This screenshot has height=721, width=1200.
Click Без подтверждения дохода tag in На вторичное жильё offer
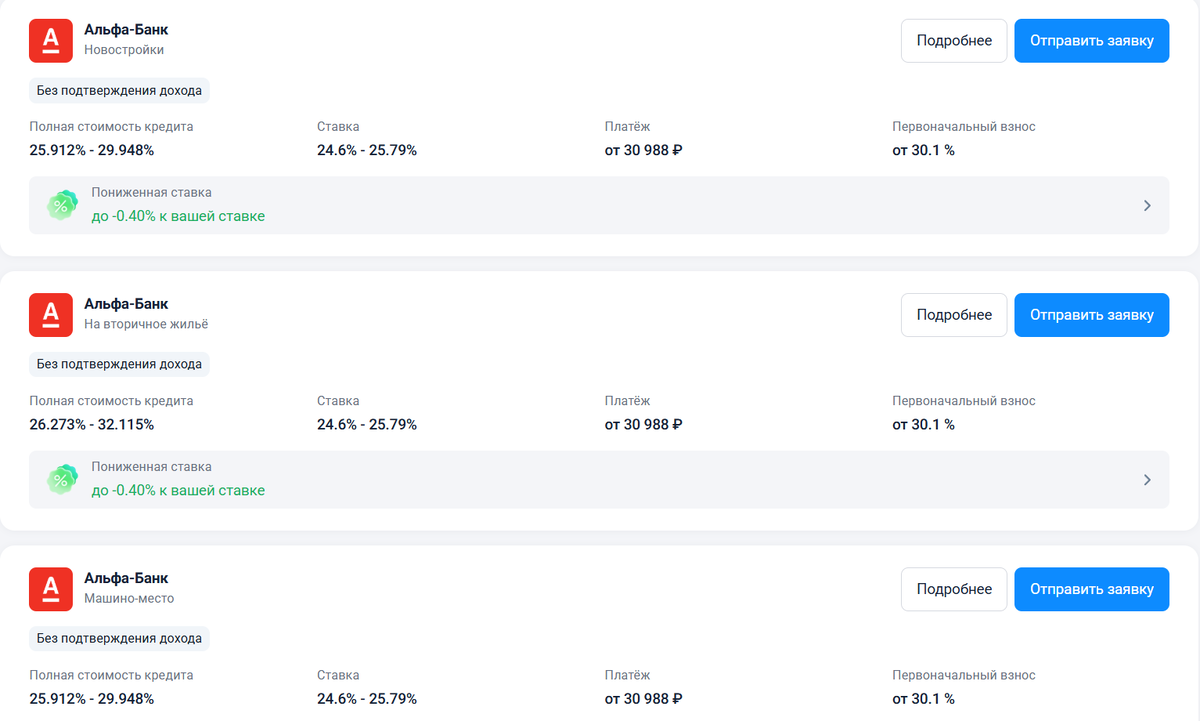click(x=119, y=364)
